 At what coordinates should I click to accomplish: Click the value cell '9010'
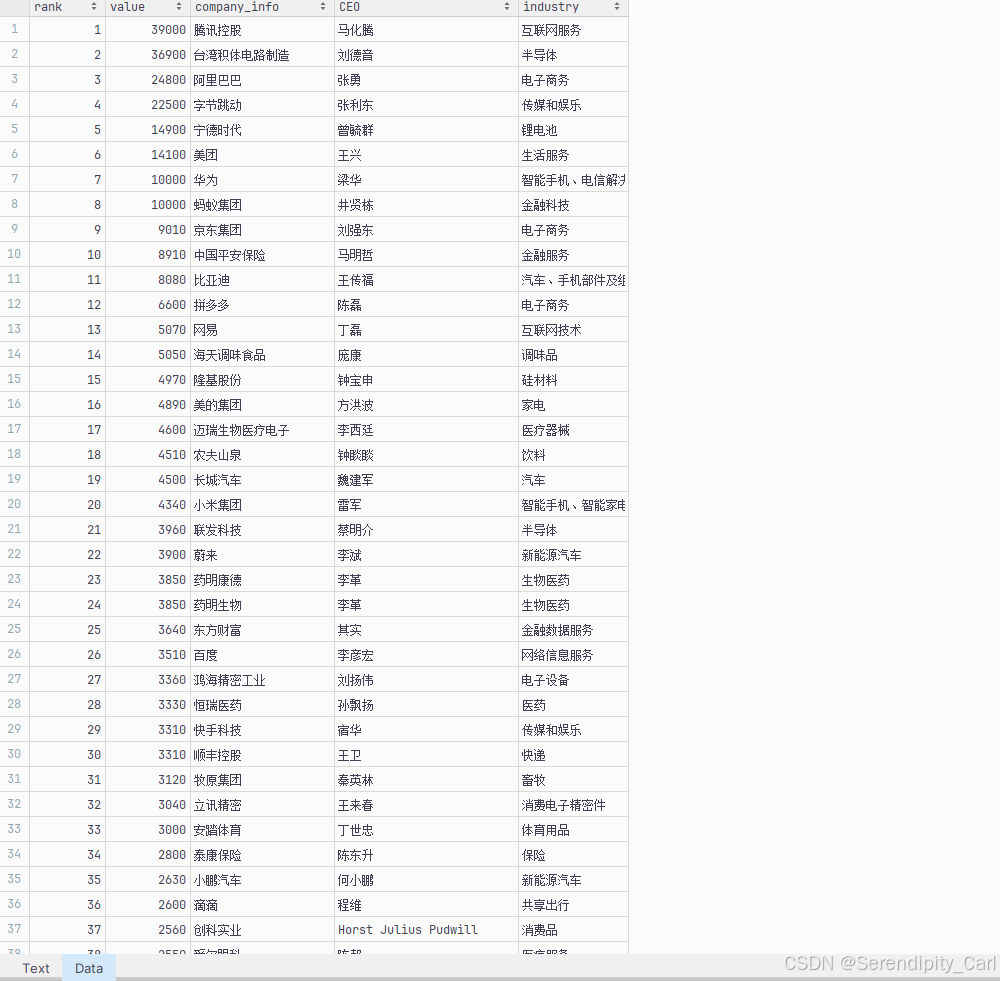(x=148, y=230)
